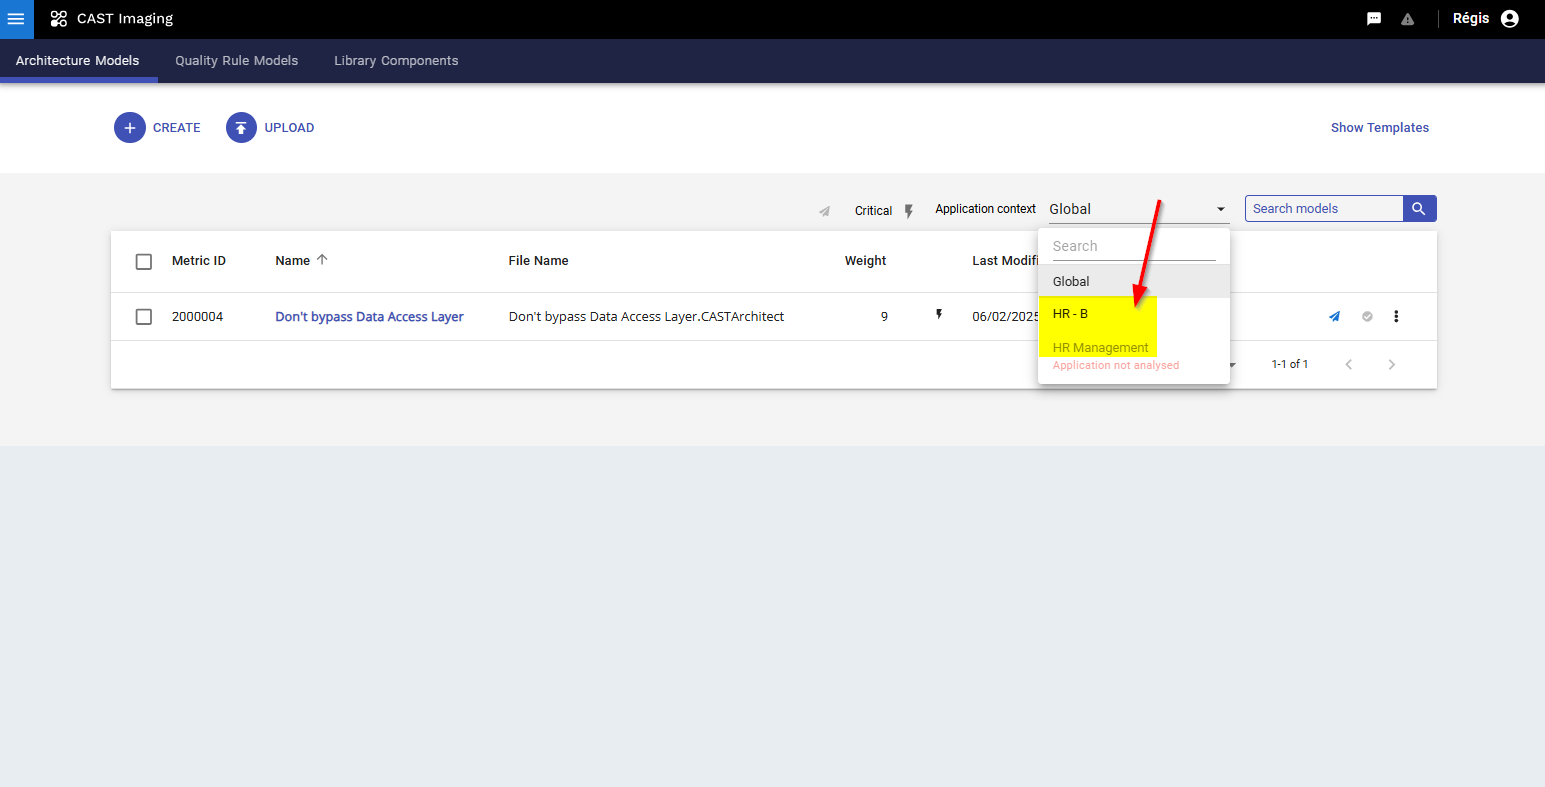1545x787 pixels.
Task: Click the grey check status icon in row
Action: coord(1367,317)
